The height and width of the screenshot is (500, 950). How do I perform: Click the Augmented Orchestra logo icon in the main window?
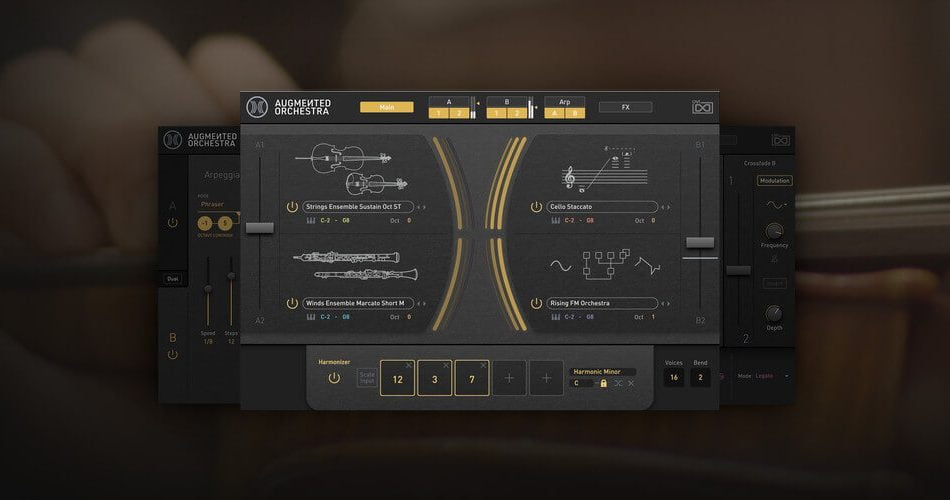257,107
